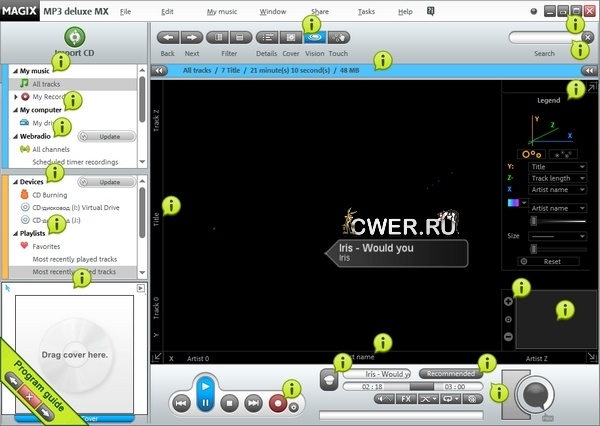Toggle the Details list view
This screenshot has width=600, height=426.
[266, 37]
